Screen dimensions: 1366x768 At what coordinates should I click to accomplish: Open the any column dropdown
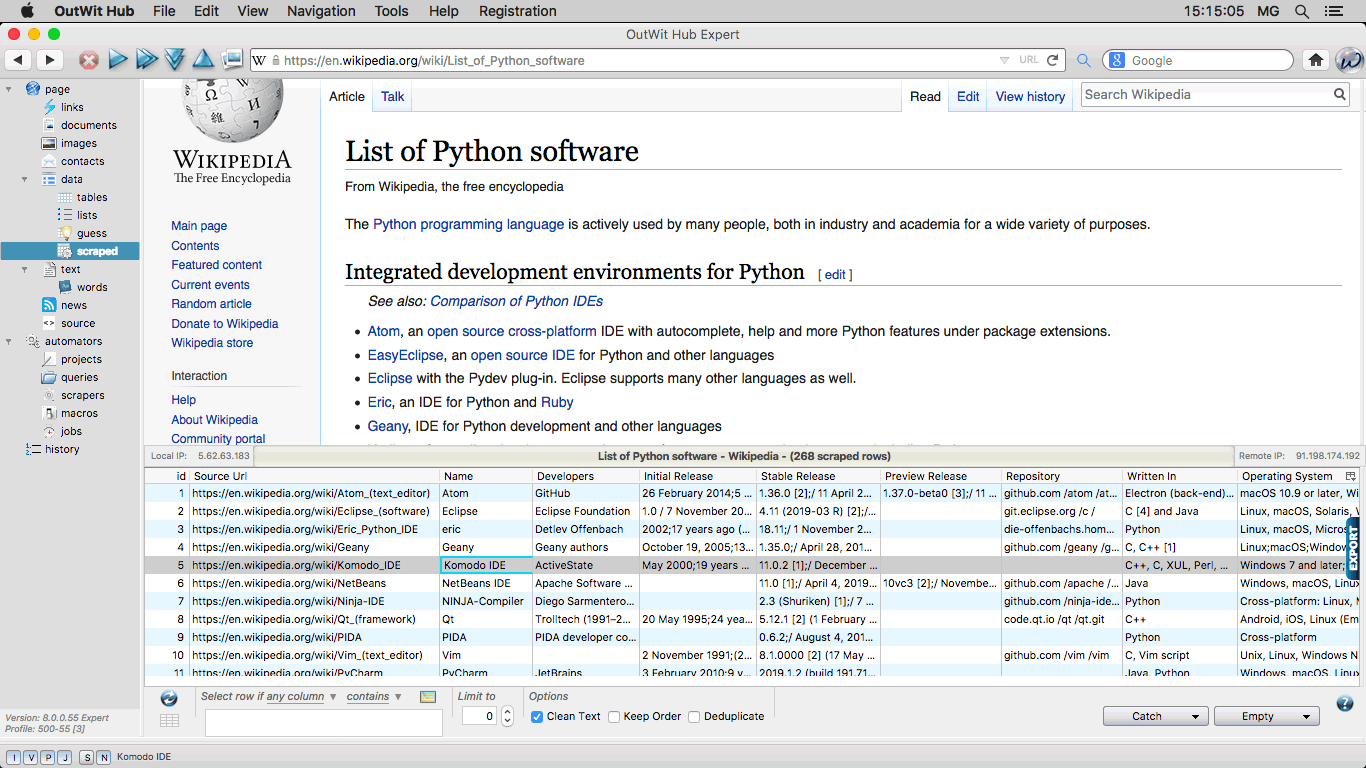[301, 696]
